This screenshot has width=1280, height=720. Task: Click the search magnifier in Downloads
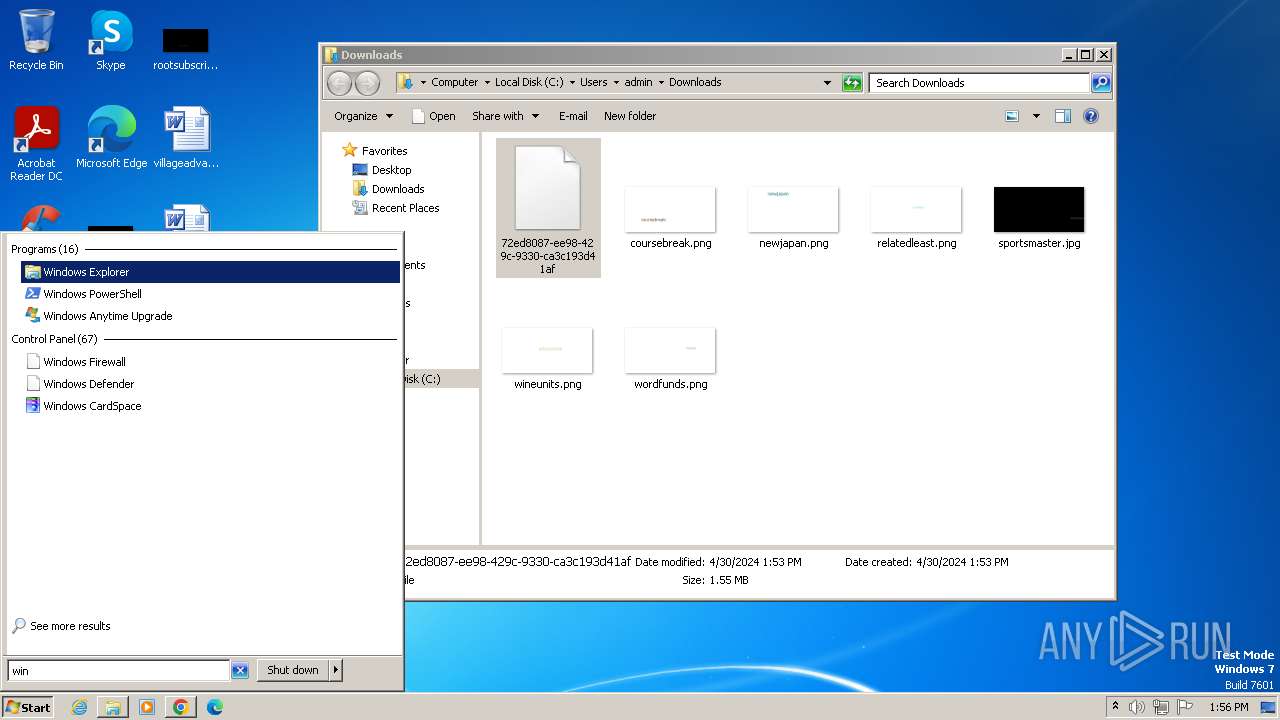click(1100, 83)
